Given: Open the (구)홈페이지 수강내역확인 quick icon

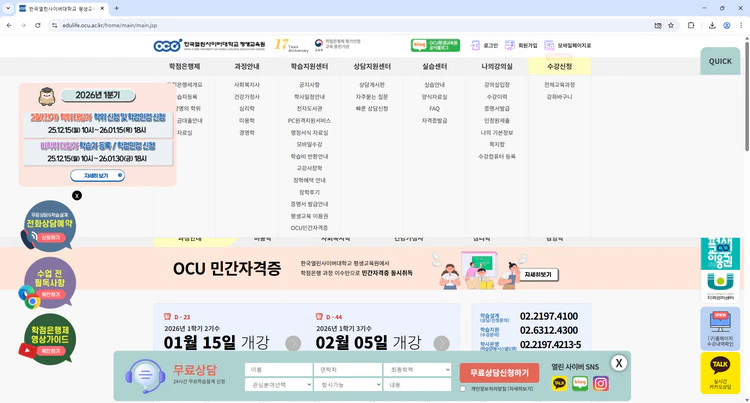Looking at the screenshot, I should 720,328.
